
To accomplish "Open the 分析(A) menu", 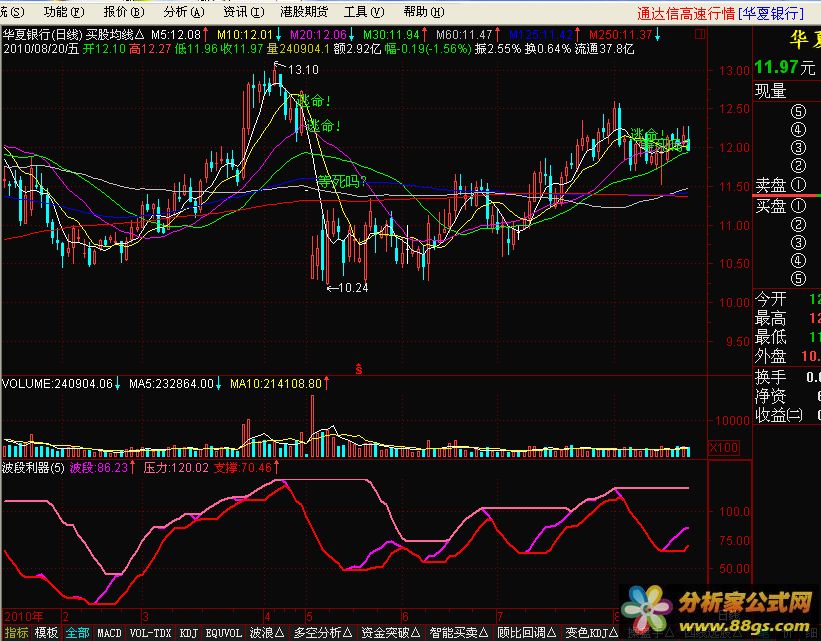I will (x=184, y=12).
